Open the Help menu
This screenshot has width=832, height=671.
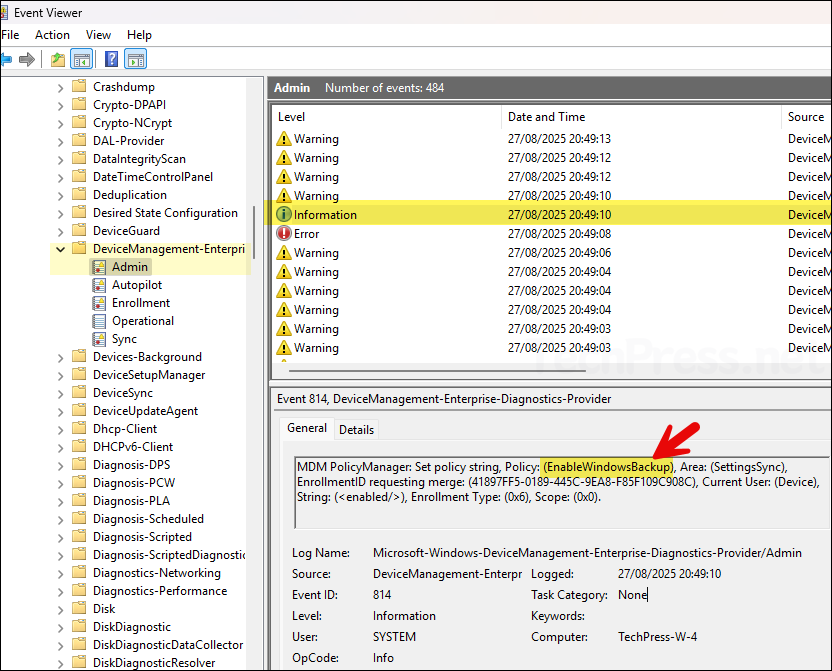coord(140,35)
